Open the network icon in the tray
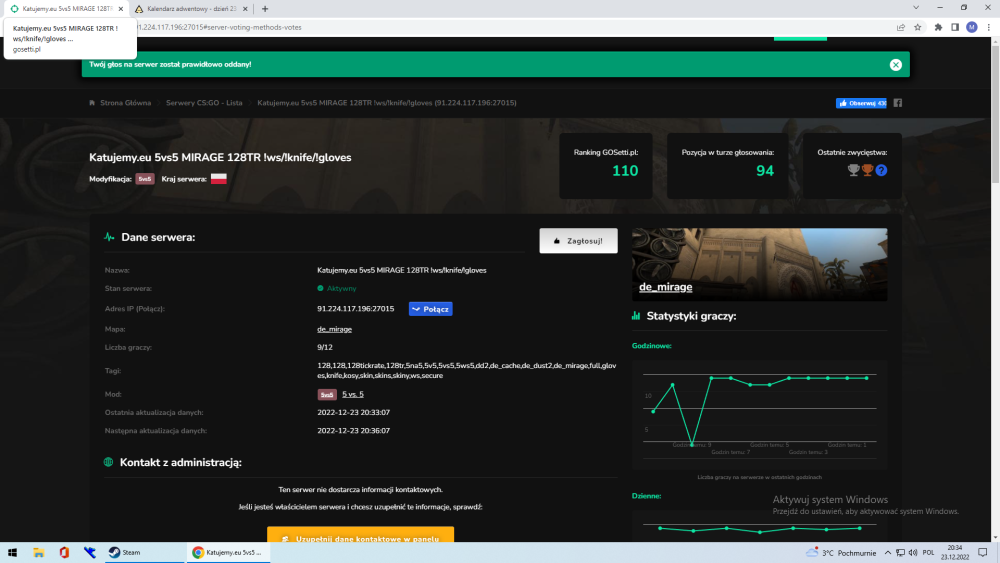1000x563 pixels. pos(900,553)
